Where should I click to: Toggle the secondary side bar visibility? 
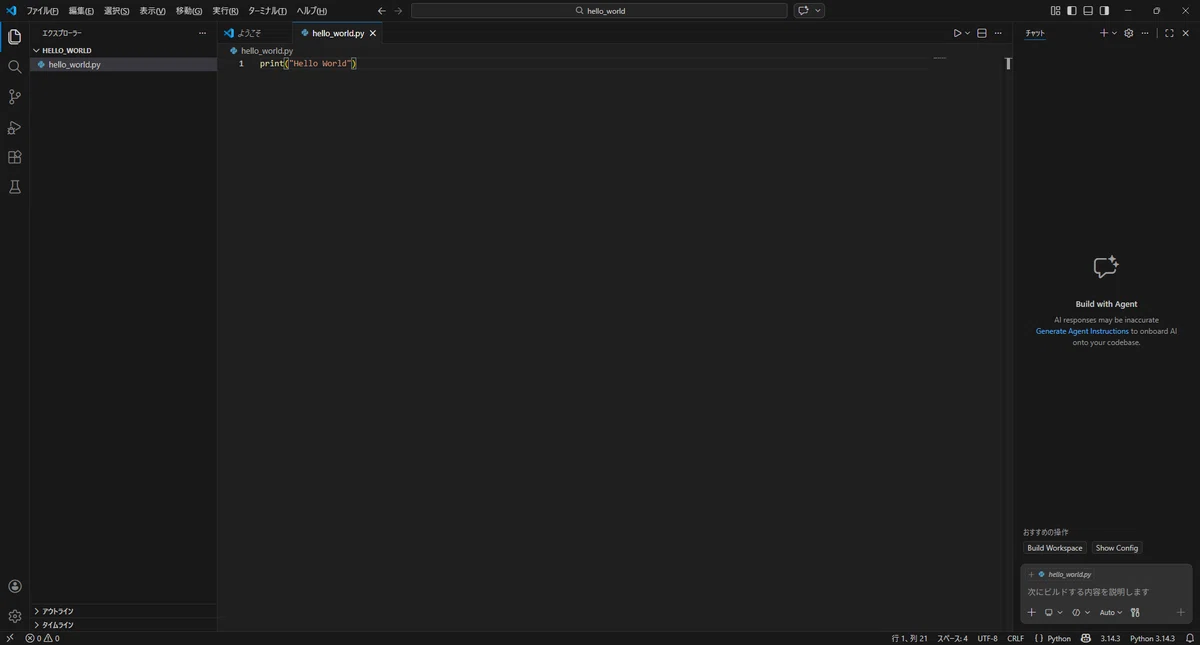[1104, 11]
